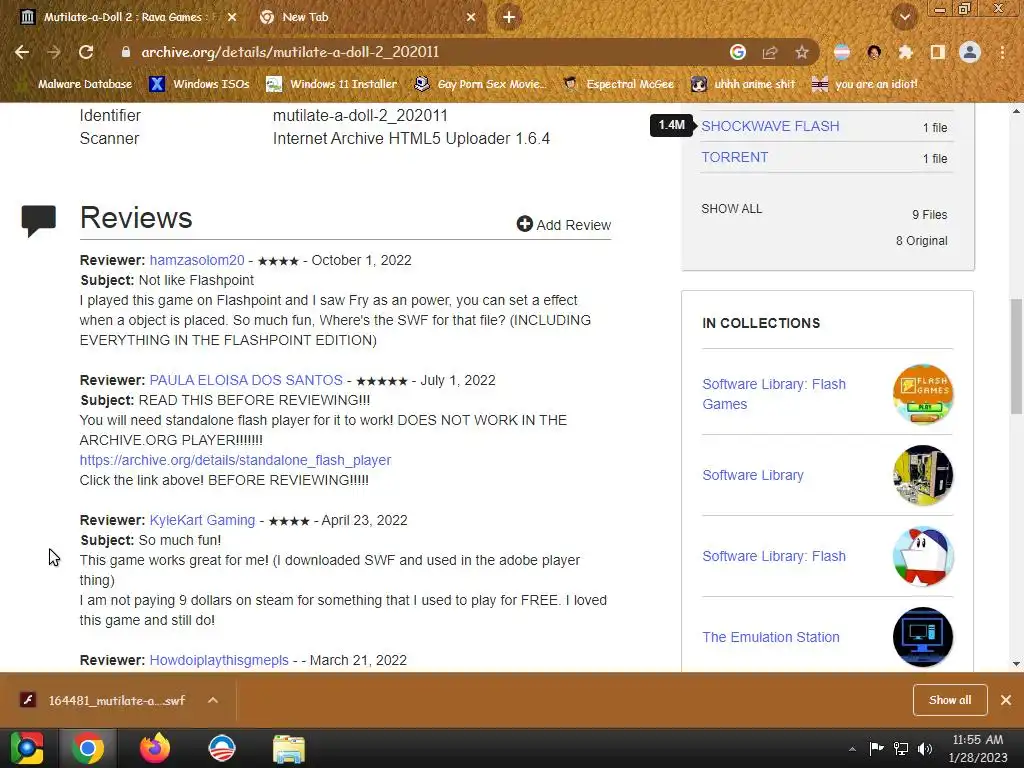Screen dimensions: 1024x768
Task: Close the New Tab tab
Action: (x=471, y=17)
